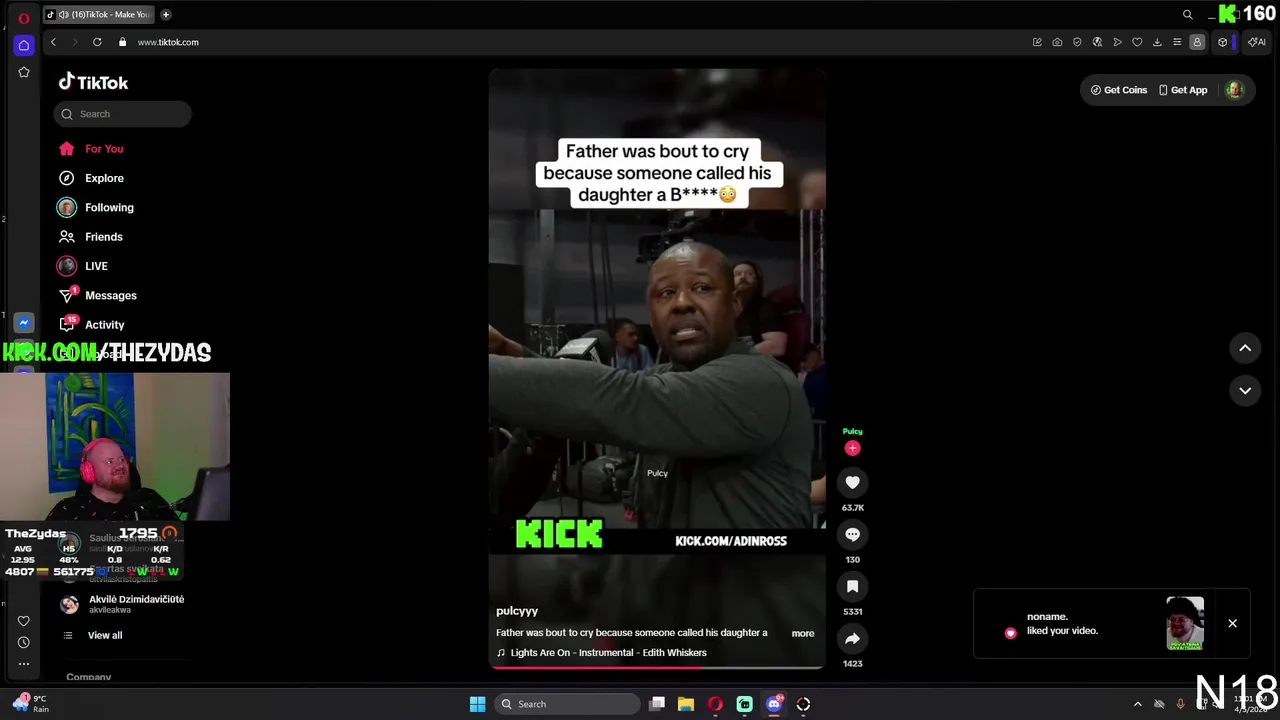Share the video with arrow icon

tap(852, 639)
